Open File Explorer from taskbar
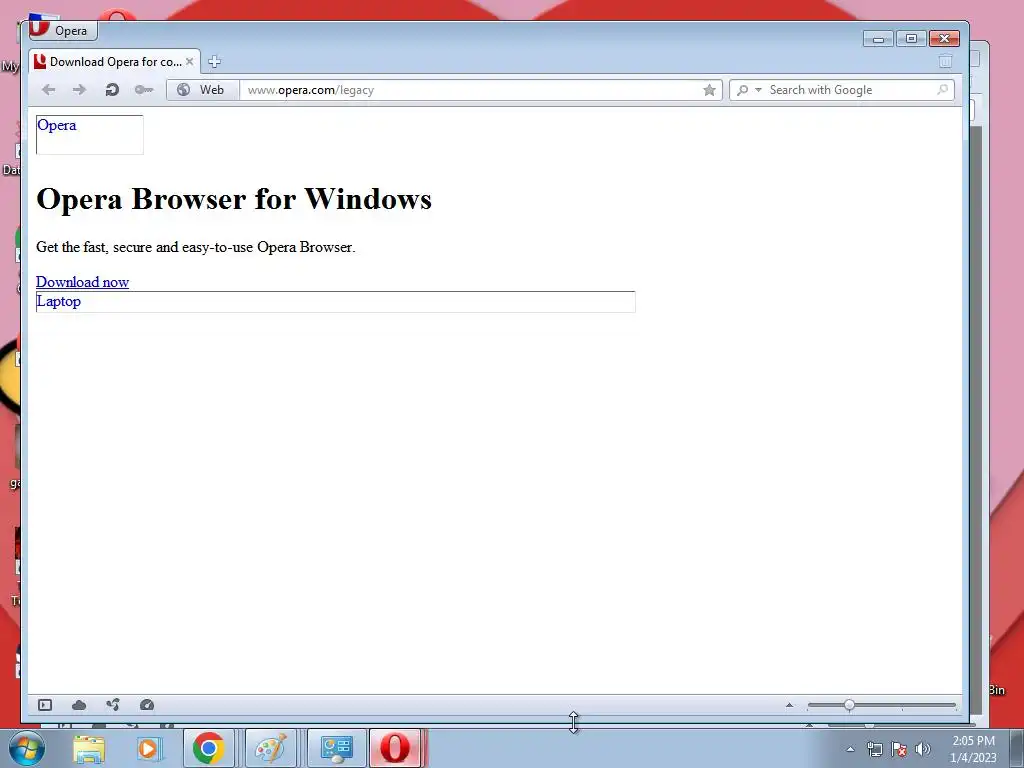This screenshot has width=1024, height=768. tap(89, 749)
